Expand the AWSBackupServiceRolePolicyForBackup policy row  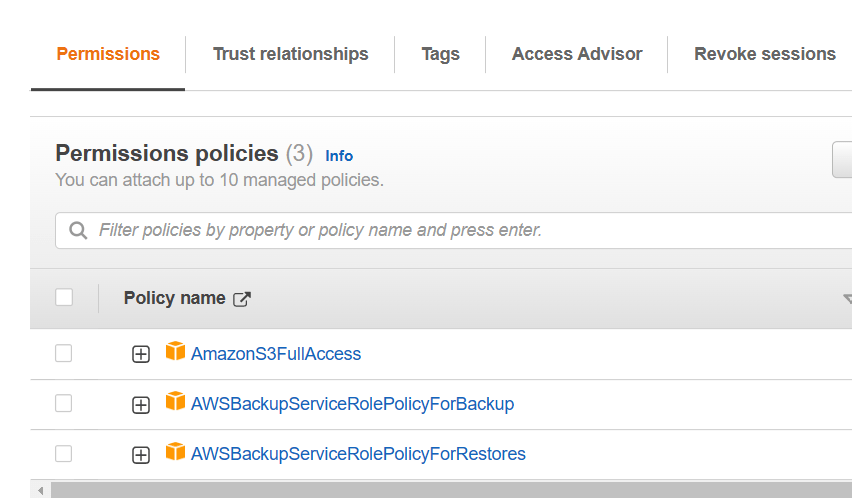click(141, 405)
